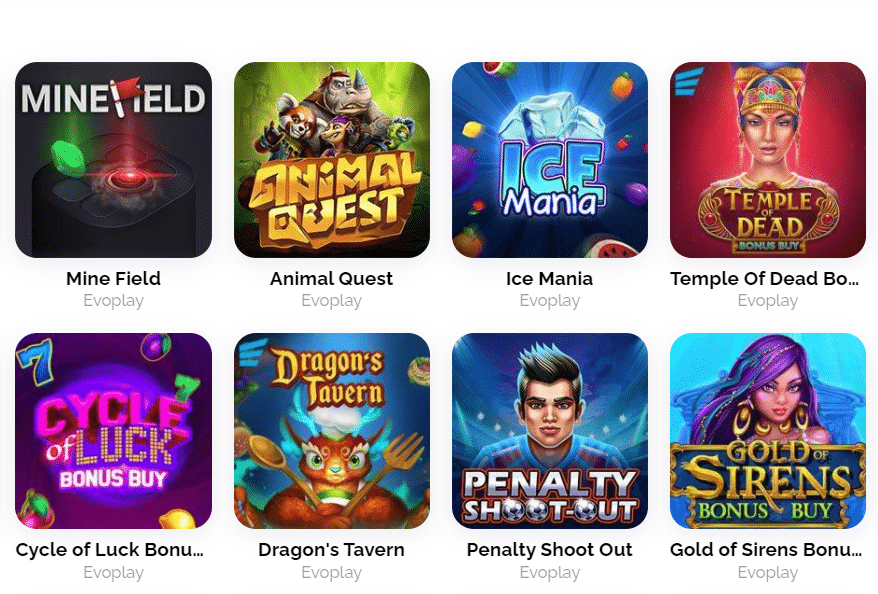
Task: Launch the Penalty Shoot-Out game tile
Action: tap(550, 431)
